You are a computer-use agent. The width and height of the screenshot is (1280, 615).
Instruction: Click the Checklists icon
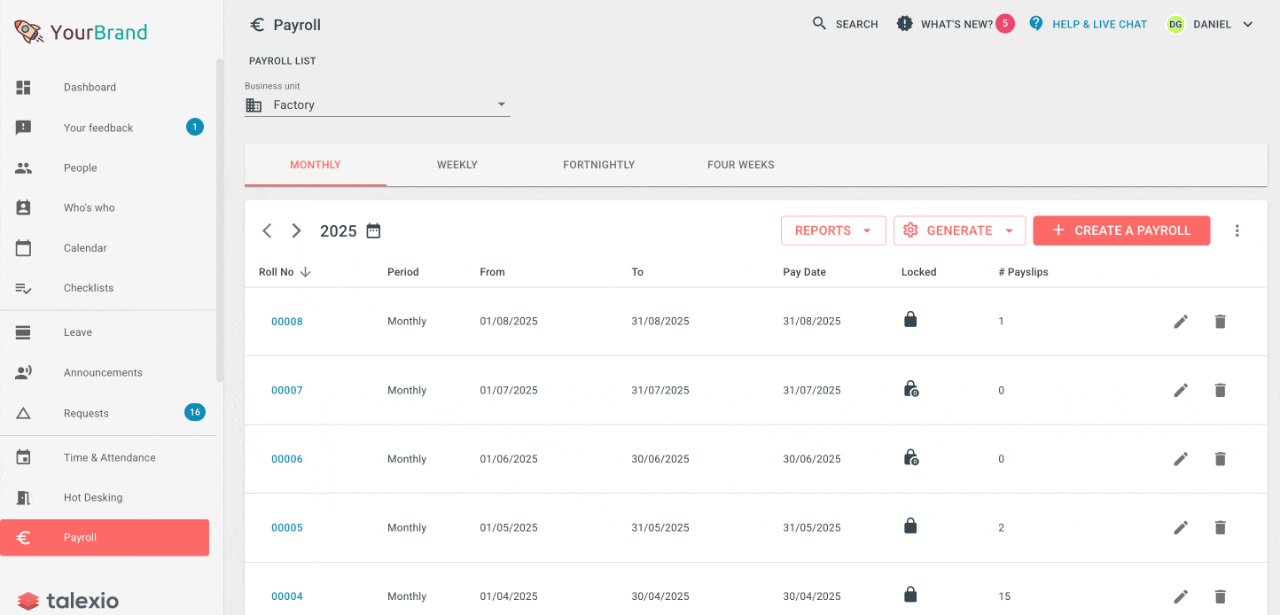click(24, 288)
